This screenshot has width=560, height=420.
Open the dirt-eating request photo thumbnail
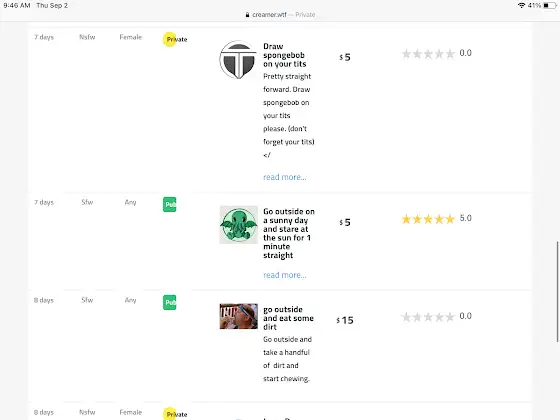(x=239, y=316)
